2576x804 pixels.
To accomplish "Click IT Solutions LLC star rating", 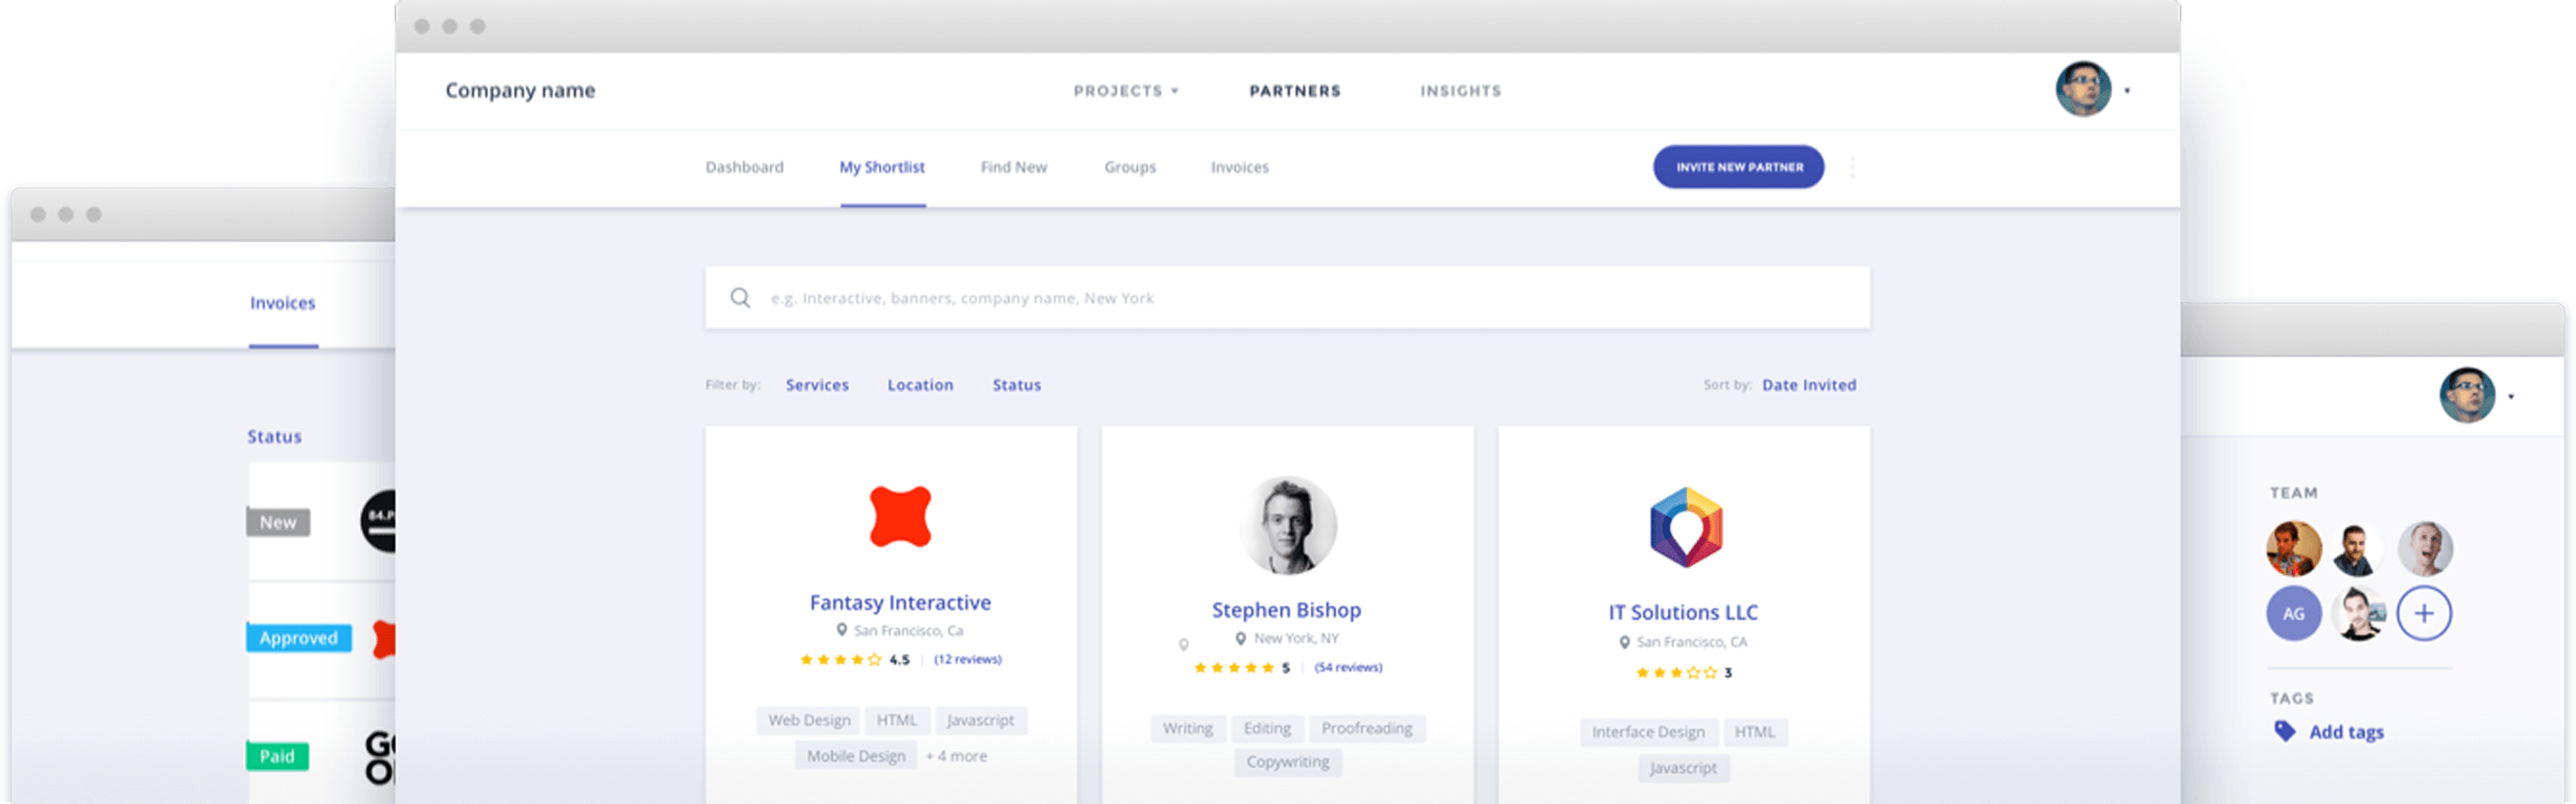I will pos(1676,672).
